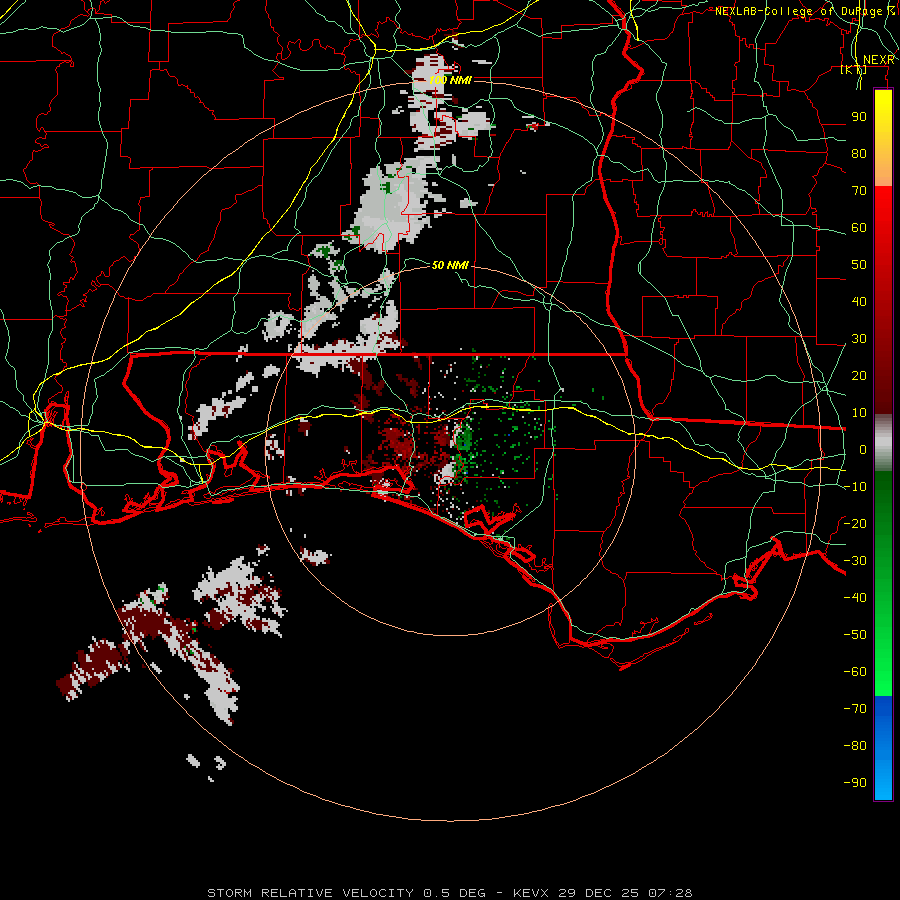Click the 30 value on the velocity legend

pos(859,339)
